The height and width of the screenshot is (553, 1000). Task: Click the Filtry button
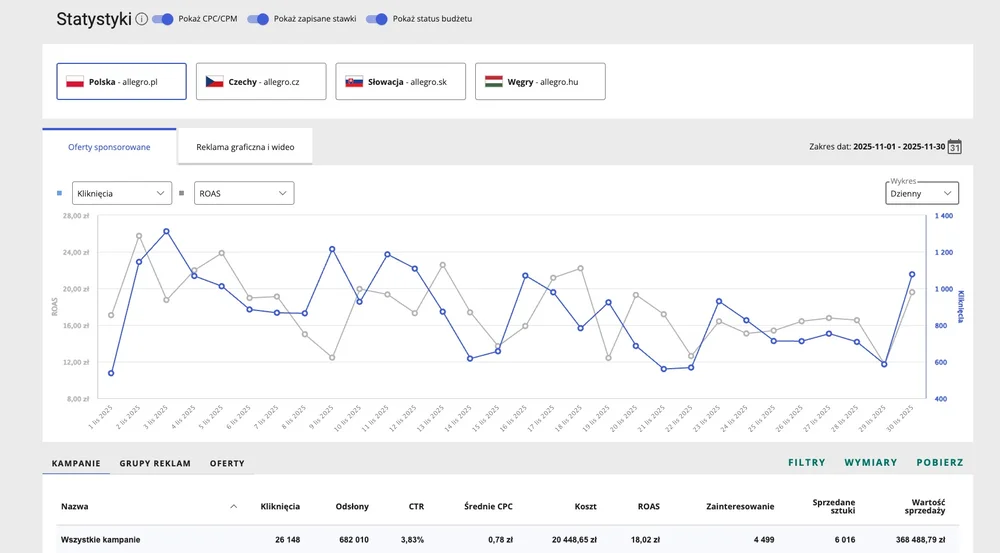point(806,463)
